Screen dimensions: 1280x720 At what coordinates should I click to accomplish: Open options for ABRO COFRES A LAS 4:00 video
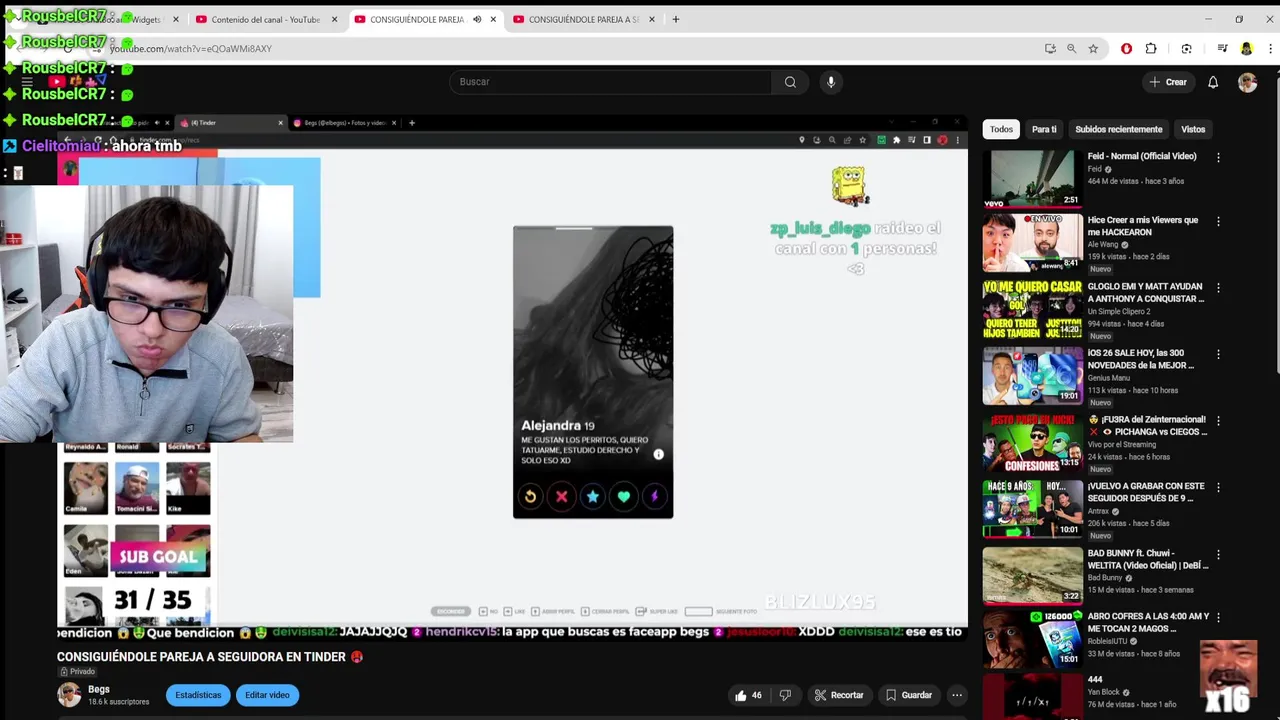(1218, 618)
